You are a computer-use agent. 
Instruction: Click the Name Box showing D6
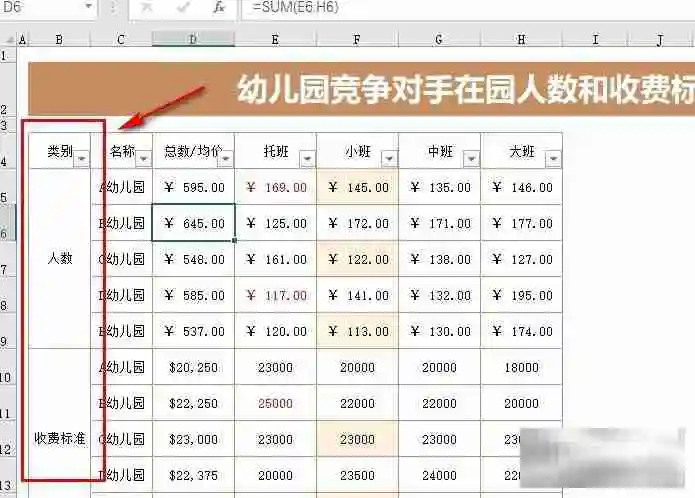47,7
